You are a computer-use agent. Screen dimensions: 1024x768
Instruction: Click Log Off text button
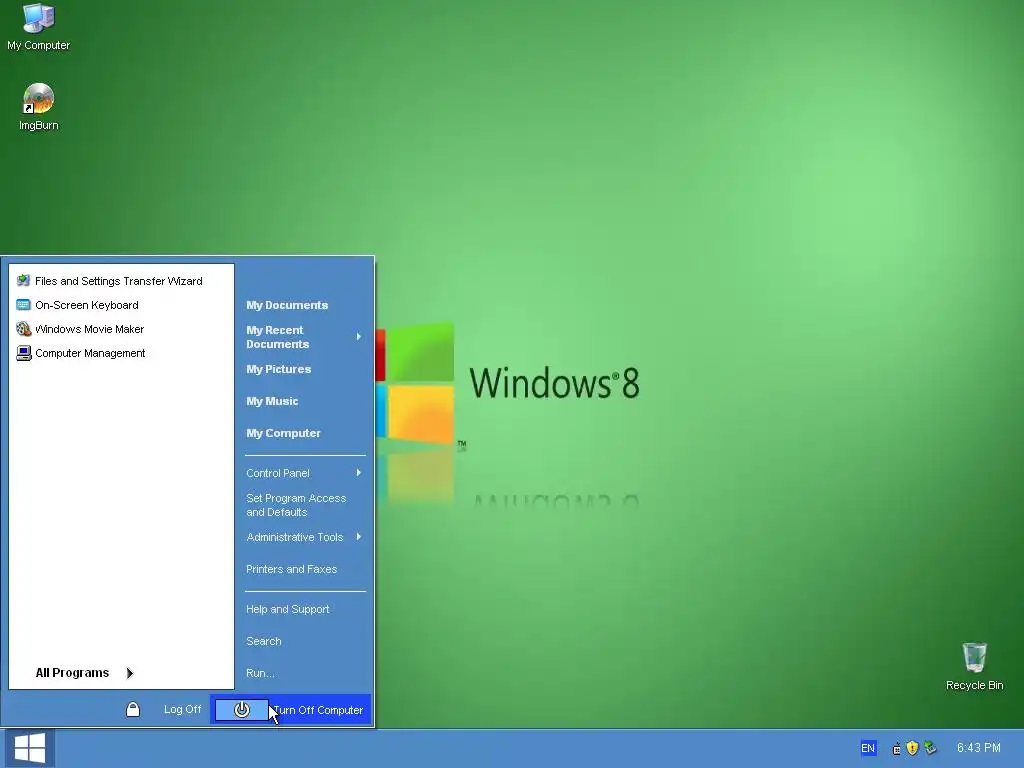coord(182,709)
